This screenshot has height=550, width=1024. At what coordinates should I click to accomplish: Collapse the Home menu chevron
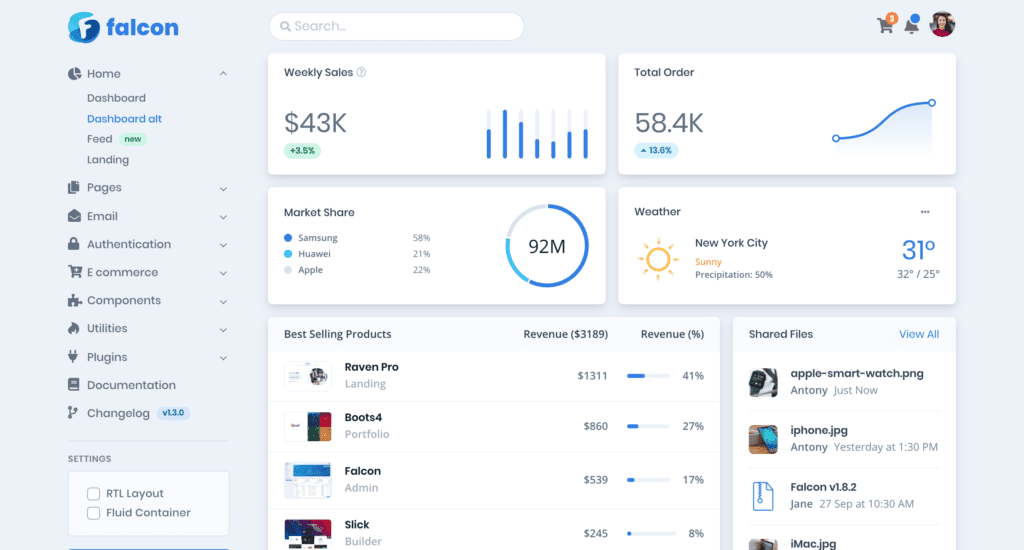[x=223, y=74]
